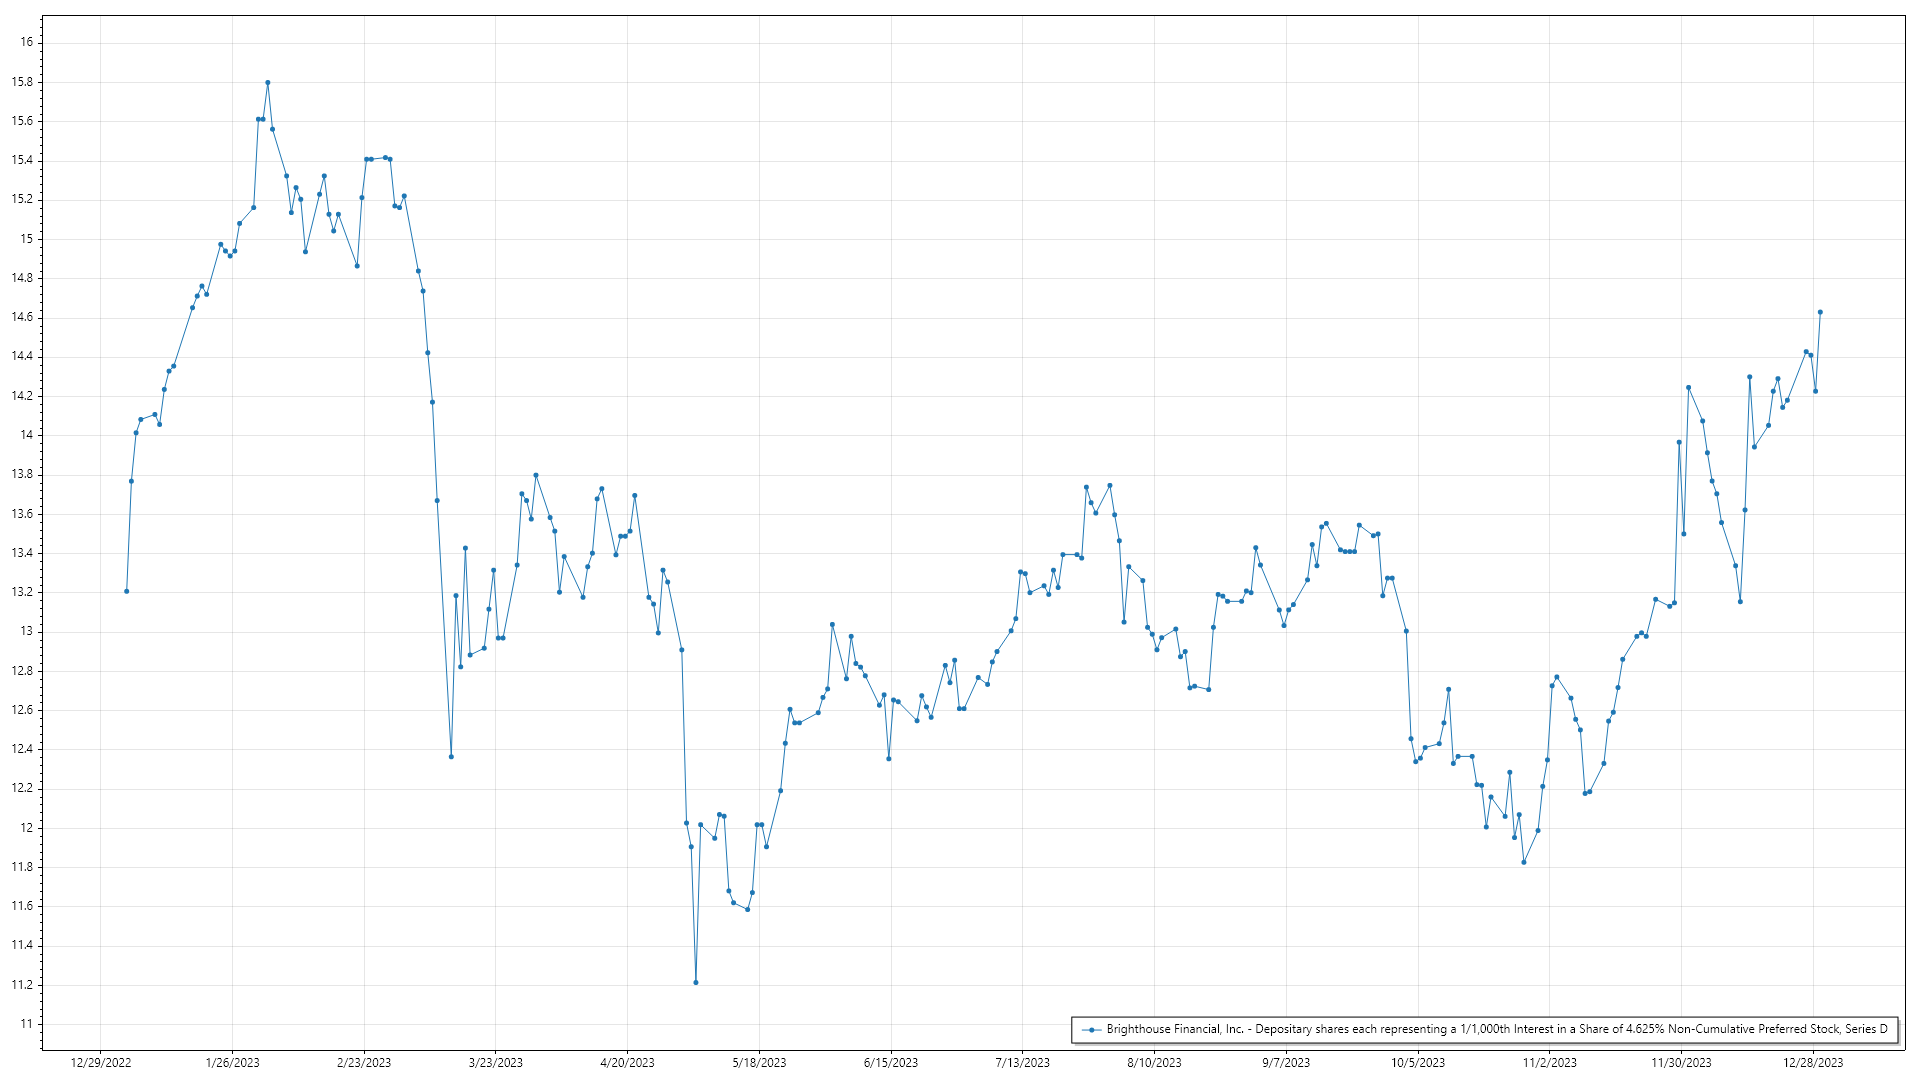Select the 5/18/2023 x-axis date label

pos(759,1063)
